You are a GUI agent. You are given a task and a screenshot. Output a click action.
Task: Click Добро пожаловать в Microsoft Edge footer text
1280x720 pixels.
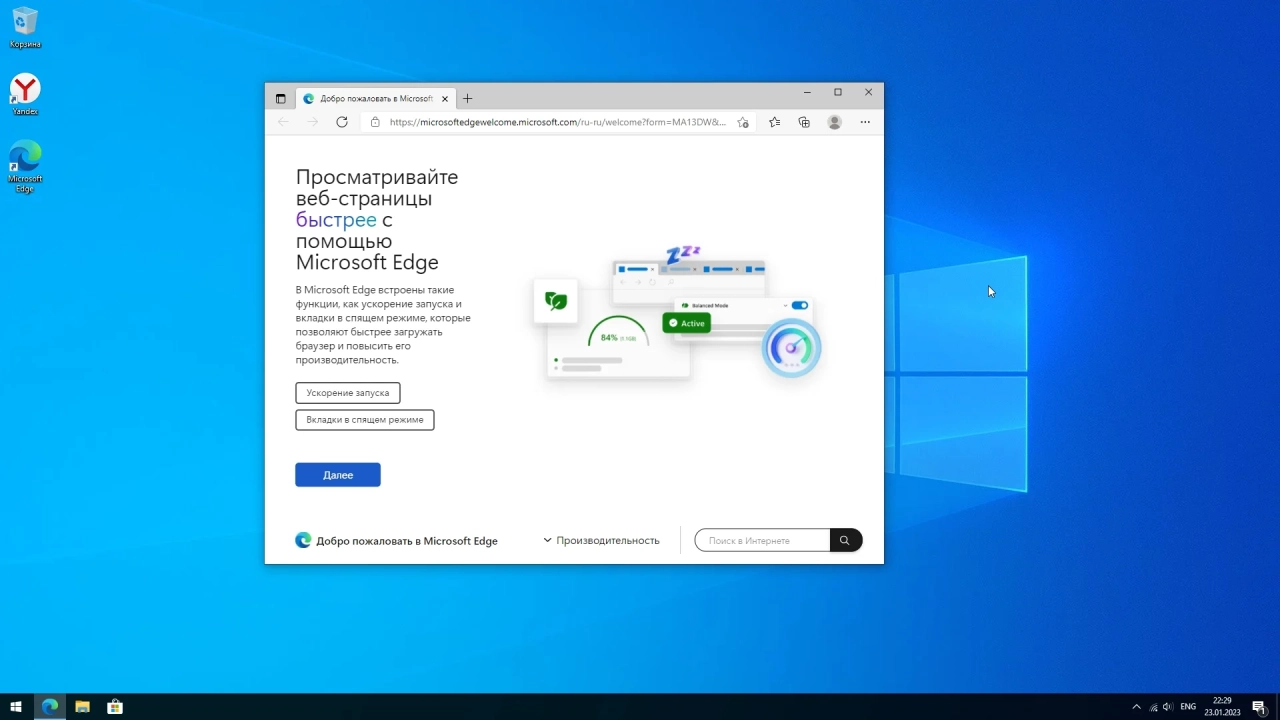[407, 541]
